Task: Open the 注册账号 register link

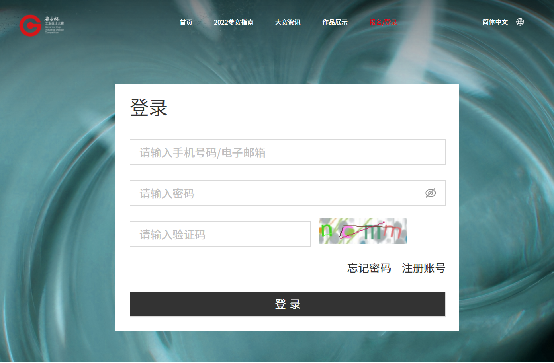Action: point(423,268)
